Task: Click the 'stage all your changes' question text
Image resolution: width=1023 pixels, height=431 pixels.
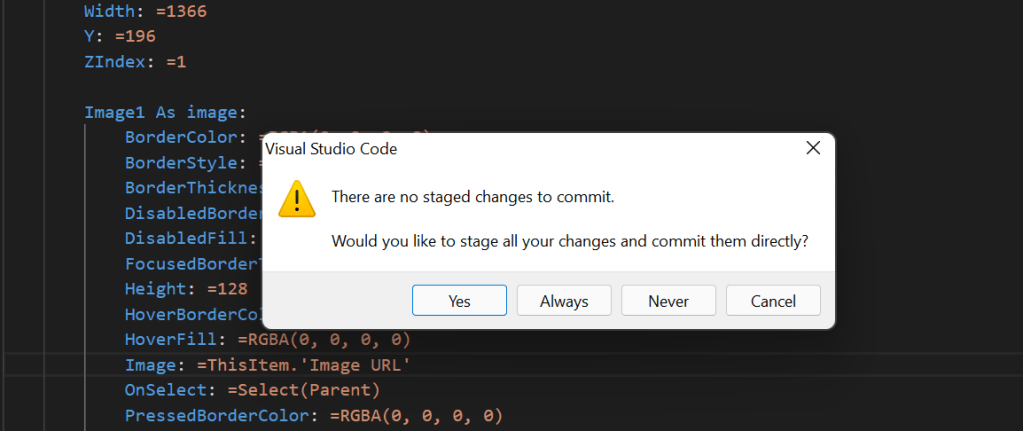Action: click(569, 241)
